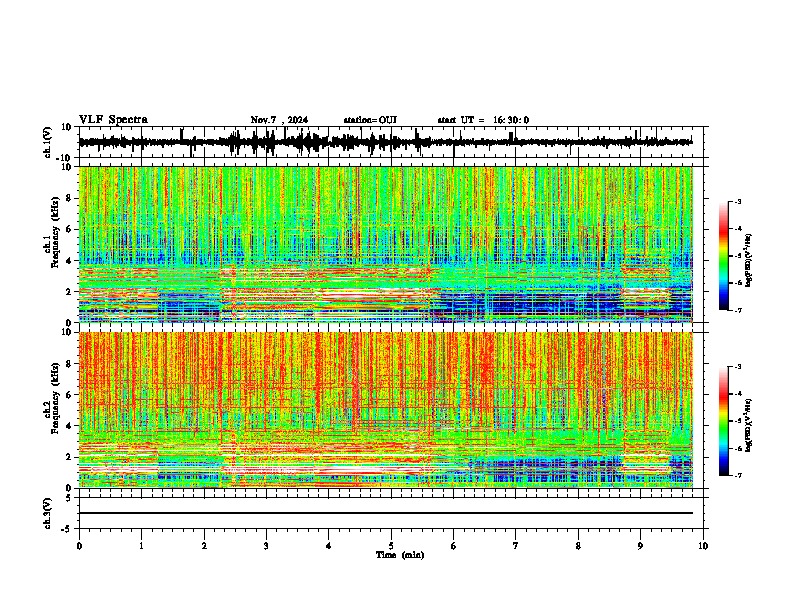Viewport: 792px width, 612px height.
Task: Select the log(PSD) label beside ch.2 colorbar
Action: coord(749,425)
